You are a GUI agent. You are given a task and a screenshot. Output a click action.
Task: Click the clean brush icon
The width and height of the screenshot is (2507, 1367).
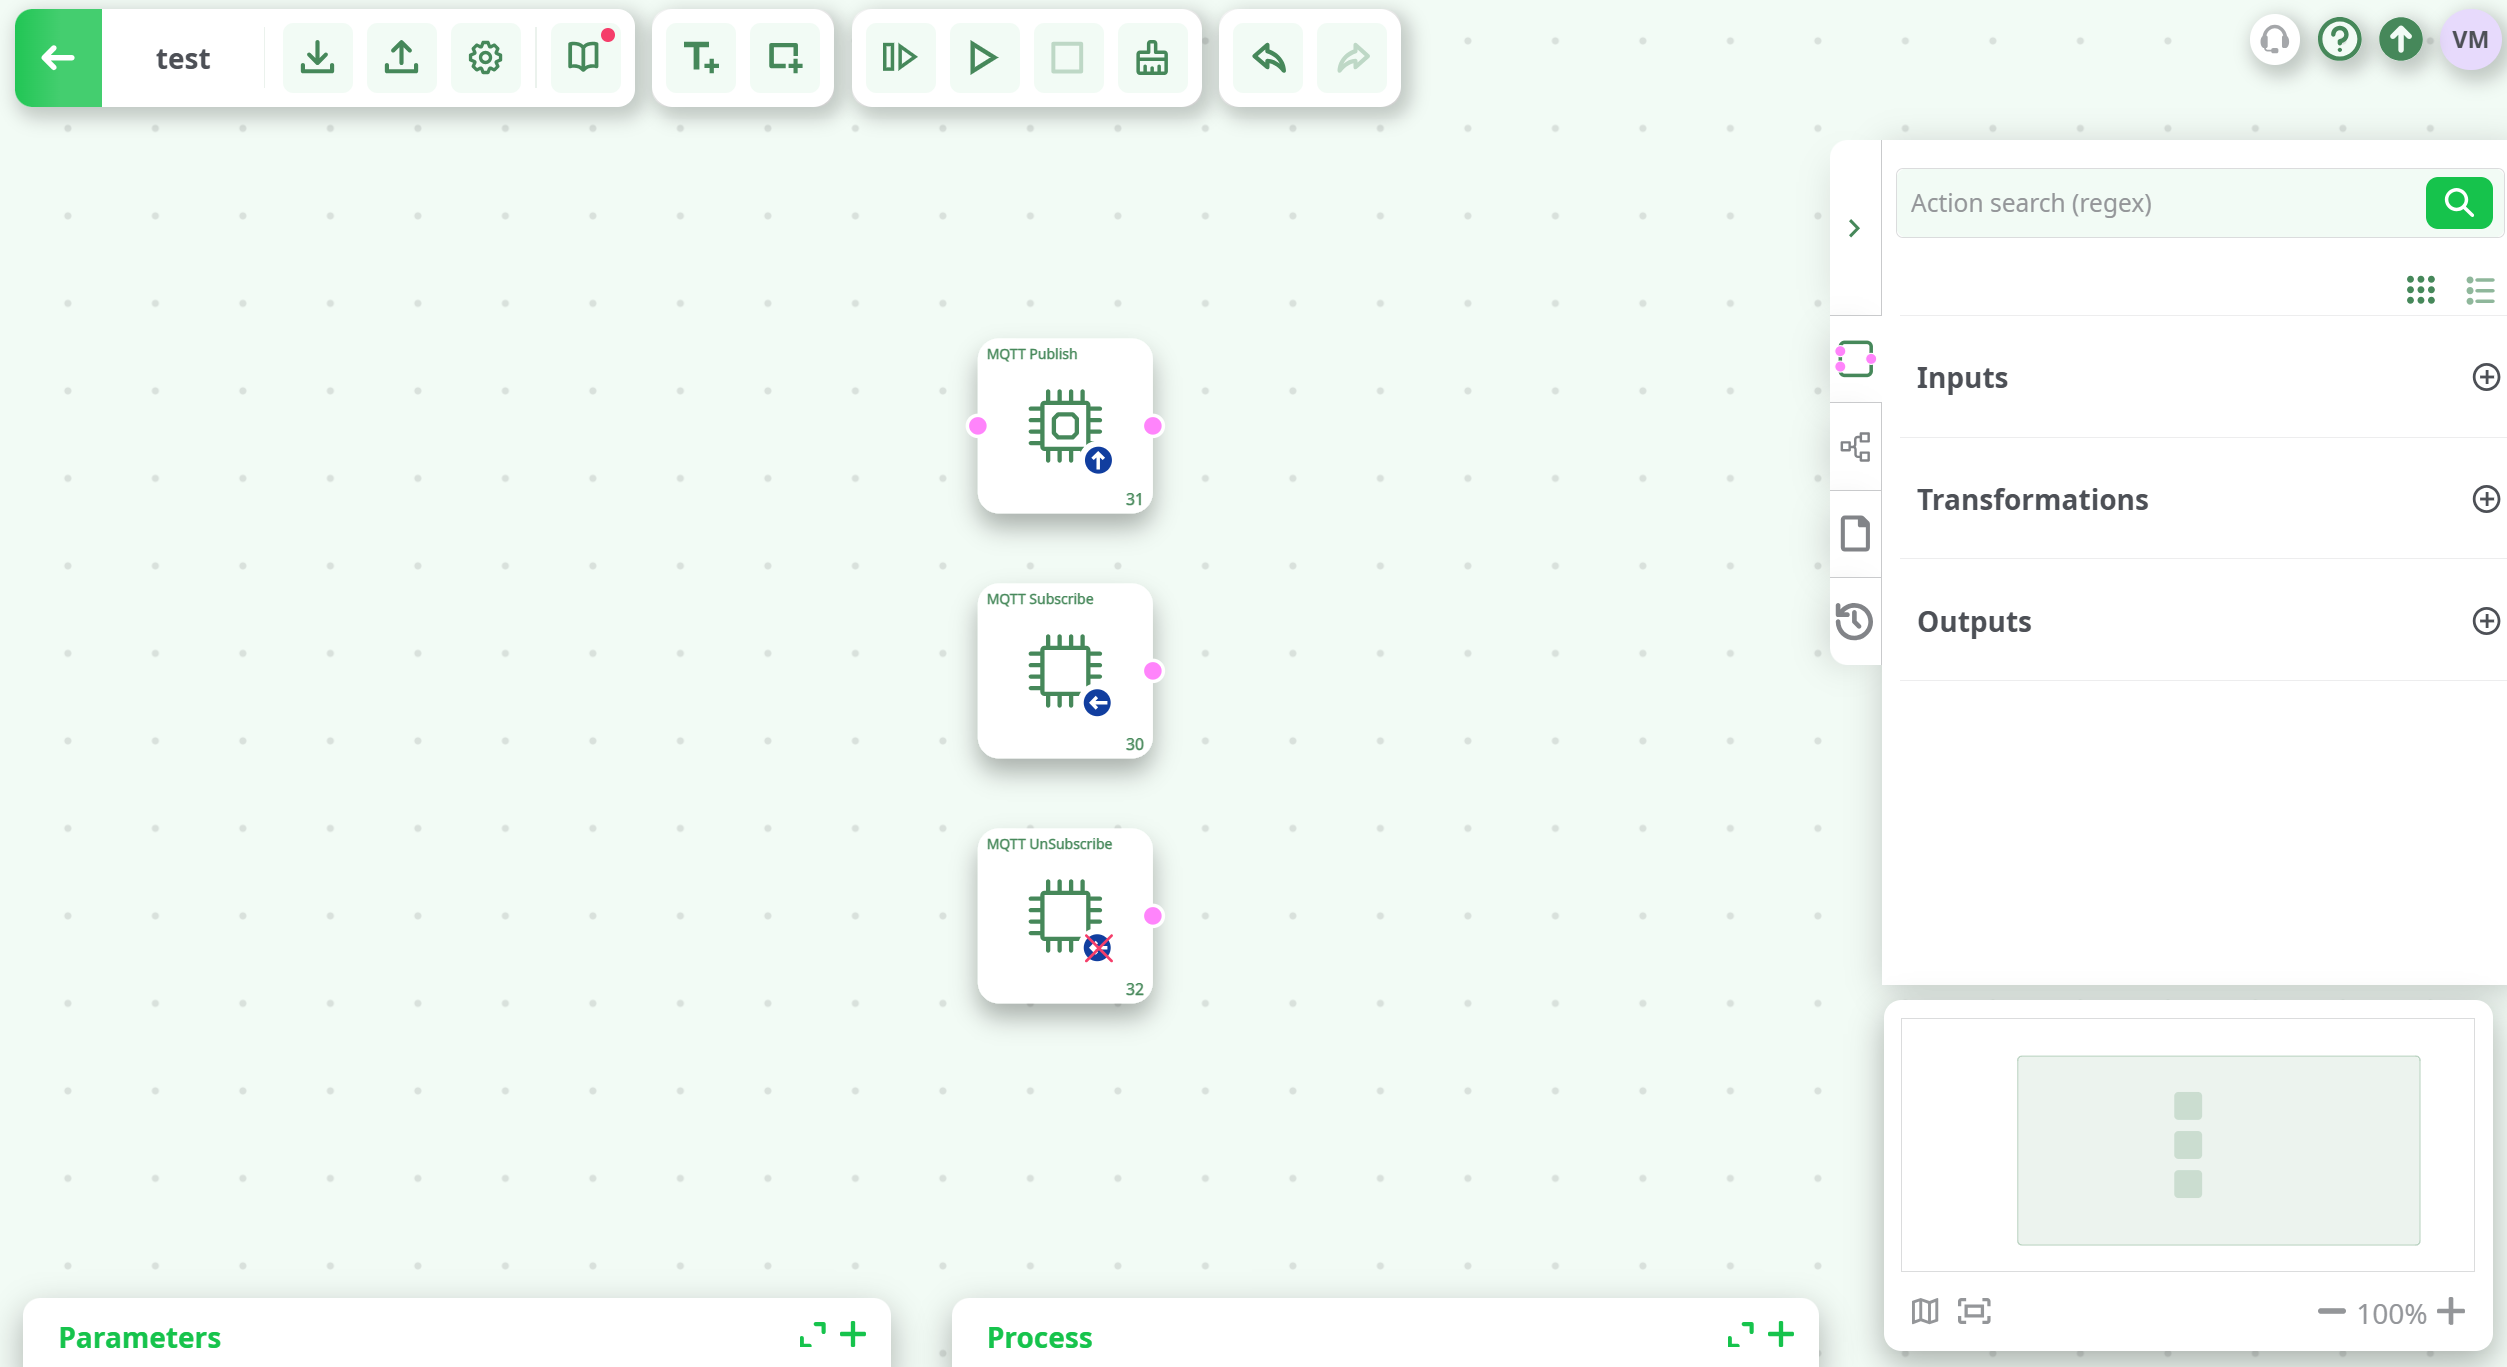1151,58
